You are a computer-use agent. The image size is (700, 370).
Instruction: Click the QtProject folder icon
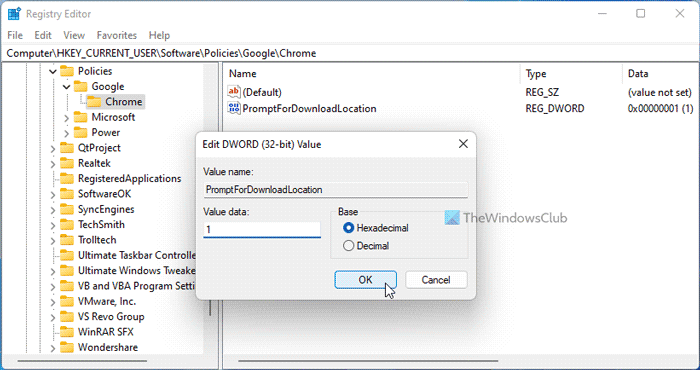pos(67,148)
